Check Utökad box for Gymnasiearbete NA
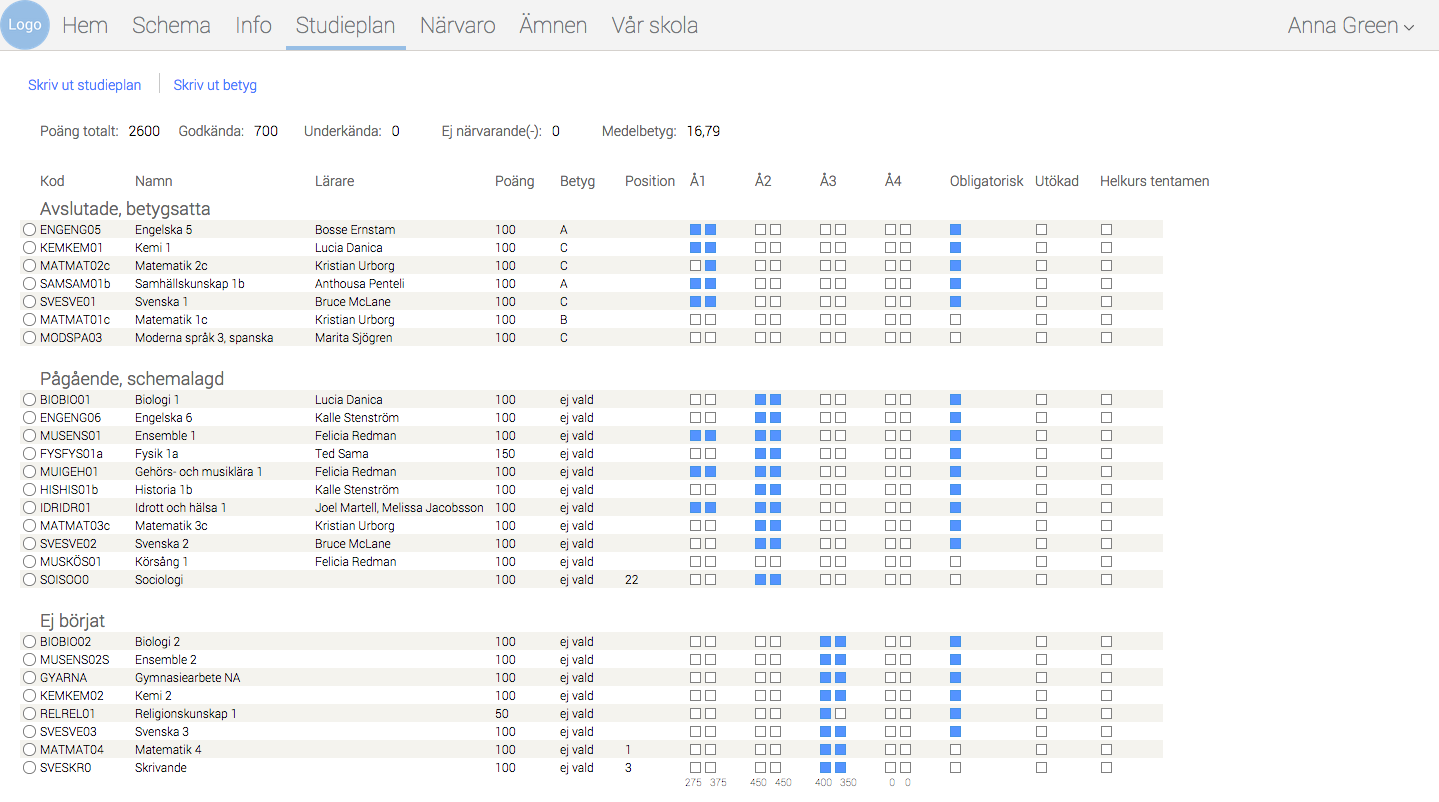This screenshot has width=1439, height=802. [x=1041, y=678]
